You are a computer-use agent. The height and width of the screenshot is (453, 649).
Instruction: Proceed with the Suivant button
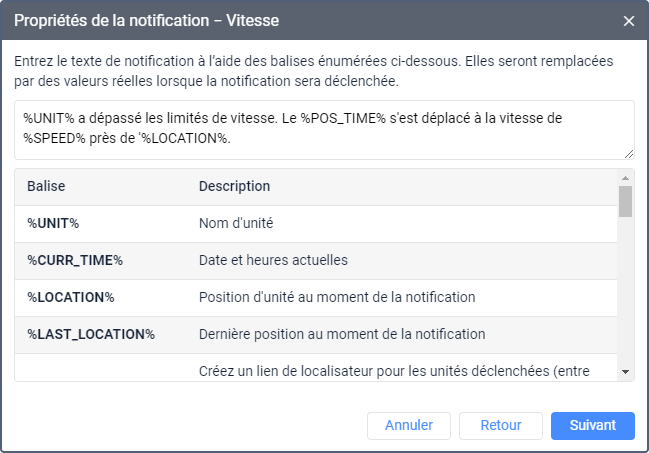[x=592, y=425]
